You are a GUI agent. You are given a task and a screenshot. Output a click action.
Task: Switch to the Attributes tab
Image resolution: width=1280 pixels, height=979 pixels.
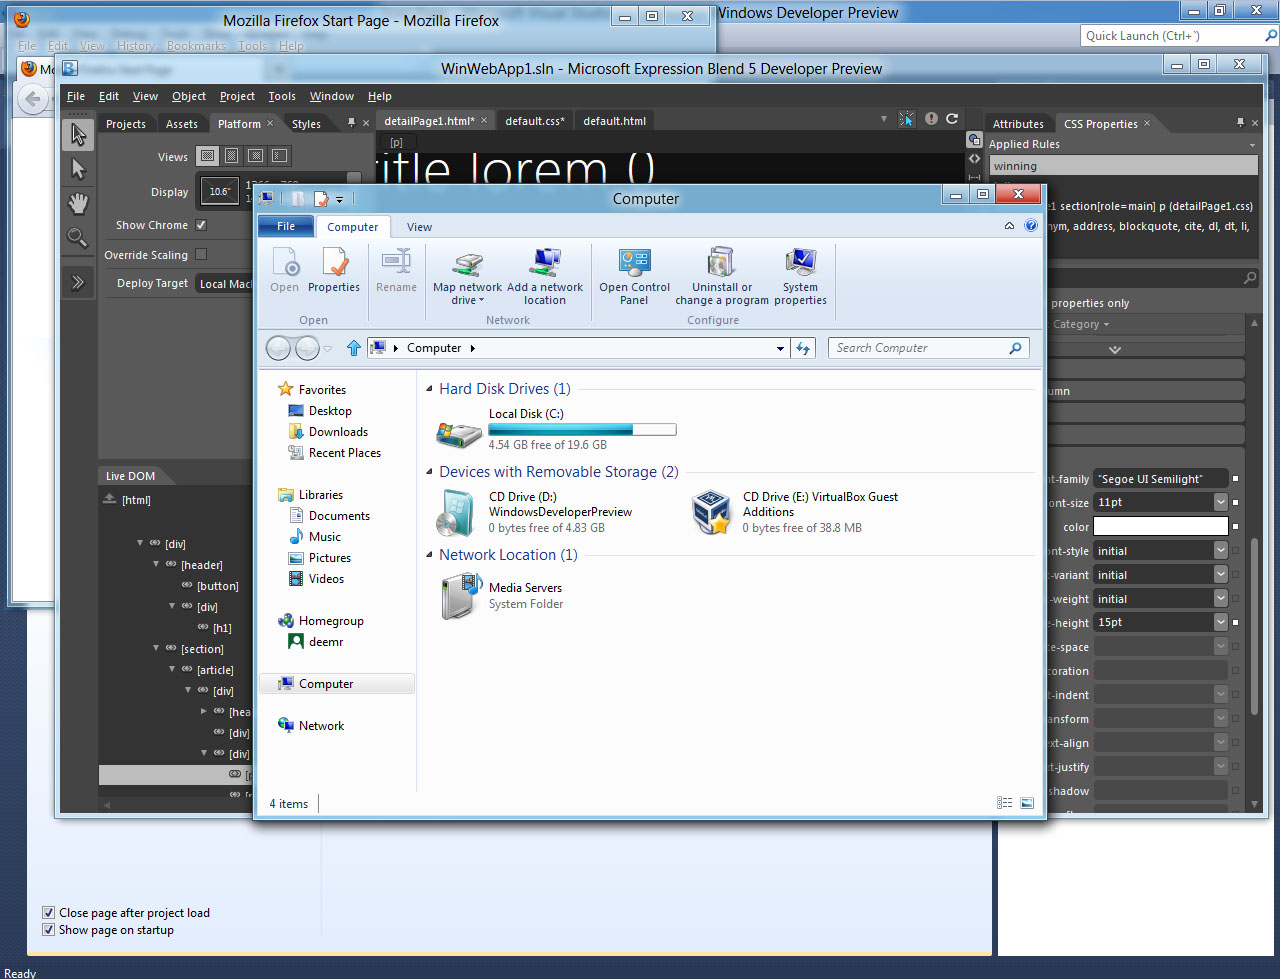1018,124
